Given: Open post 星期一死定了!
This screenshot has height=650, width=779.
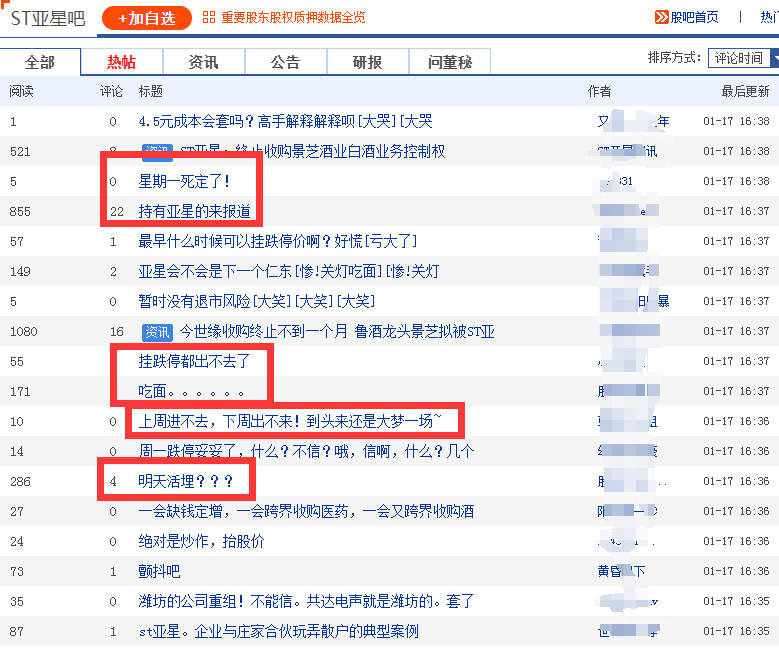Looking at the screenshot, I should (x=184, y=181).
